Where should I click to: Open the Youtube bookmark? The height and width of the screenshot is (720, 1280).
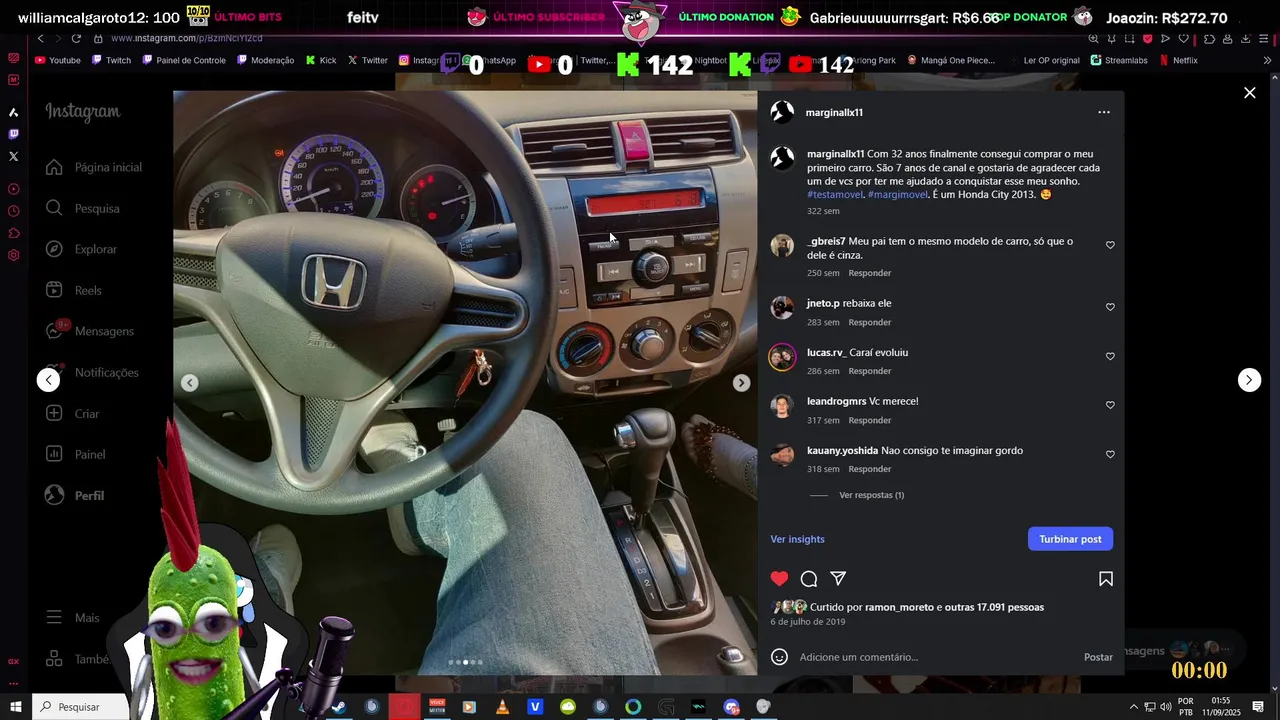58,60
